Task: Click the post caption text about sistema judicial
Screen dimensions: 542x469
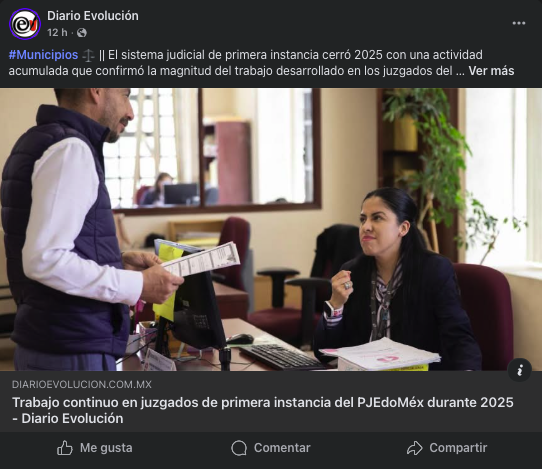Action: coord(261,63)
